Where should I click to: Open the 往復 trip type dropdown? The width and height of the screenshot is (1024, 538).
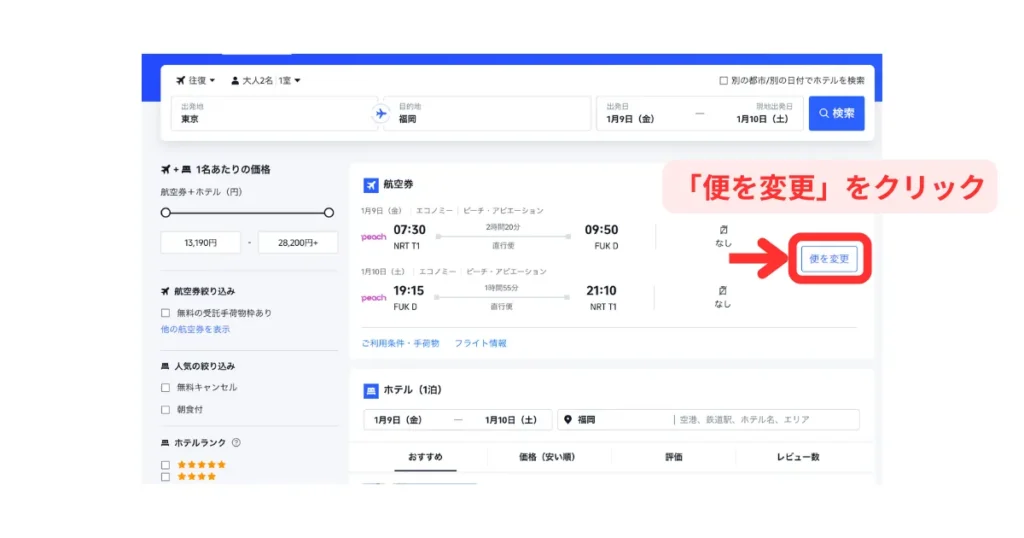(196, 80)
